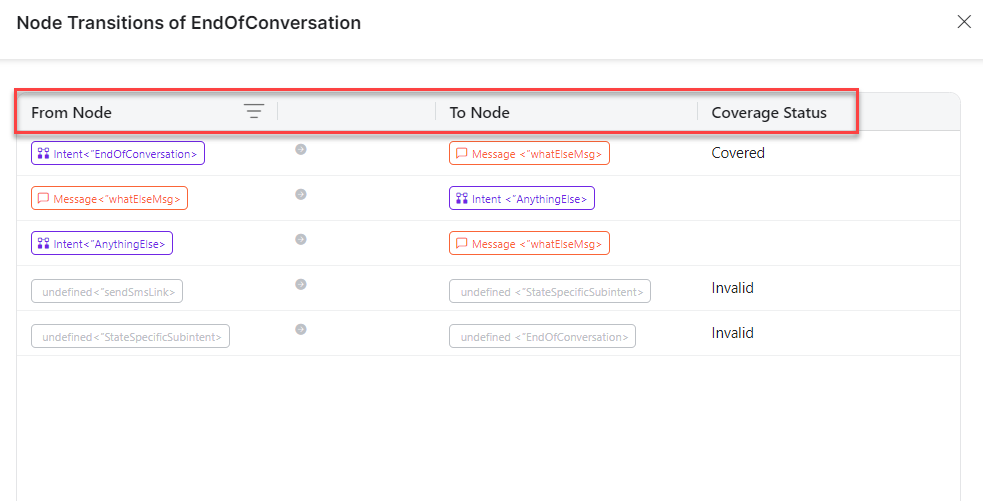Select the Message whatElseMsg from-node tag

[109, 199]
